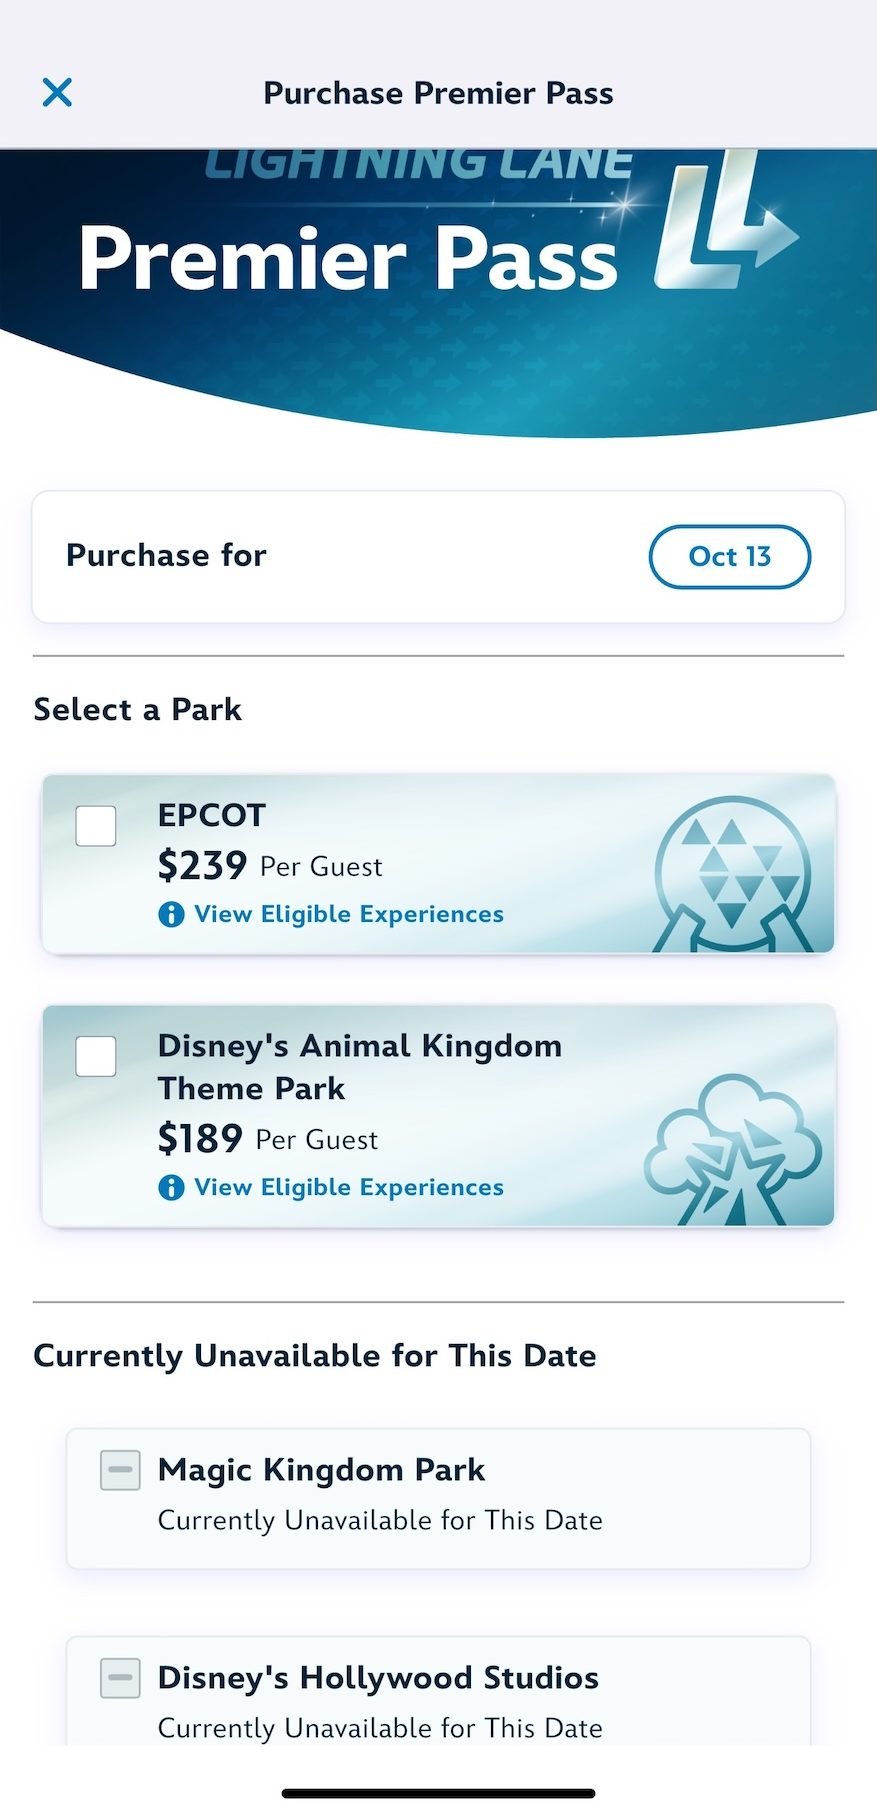Tap the home indicator bar

click(438, 1793)
